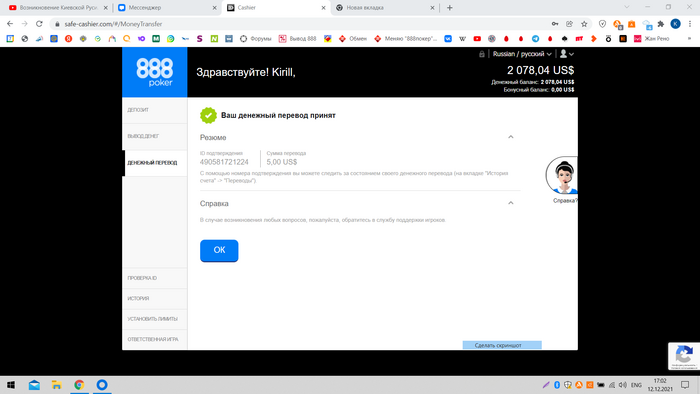Open the Форумы bookmark
700x394 pixels.
click(x=256, y=39)
